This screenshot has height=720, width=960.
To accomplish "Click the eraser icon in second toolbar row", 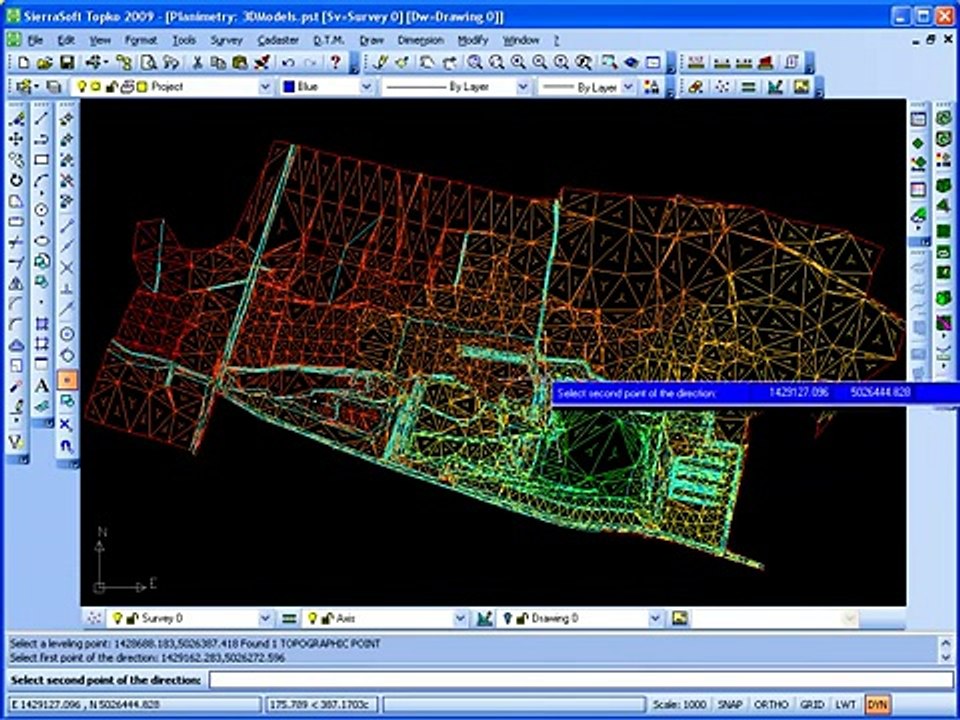I will tap(696, 87).
